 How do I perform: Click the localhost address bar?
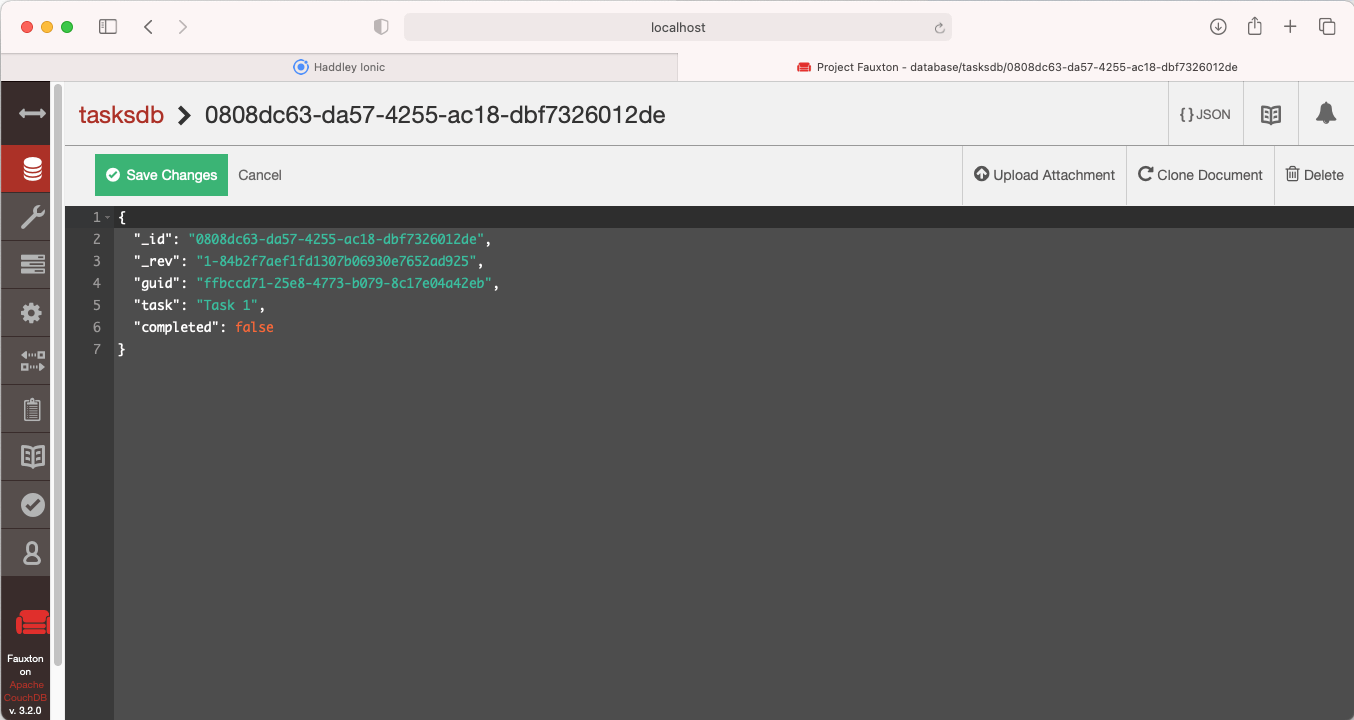[677, 27]
